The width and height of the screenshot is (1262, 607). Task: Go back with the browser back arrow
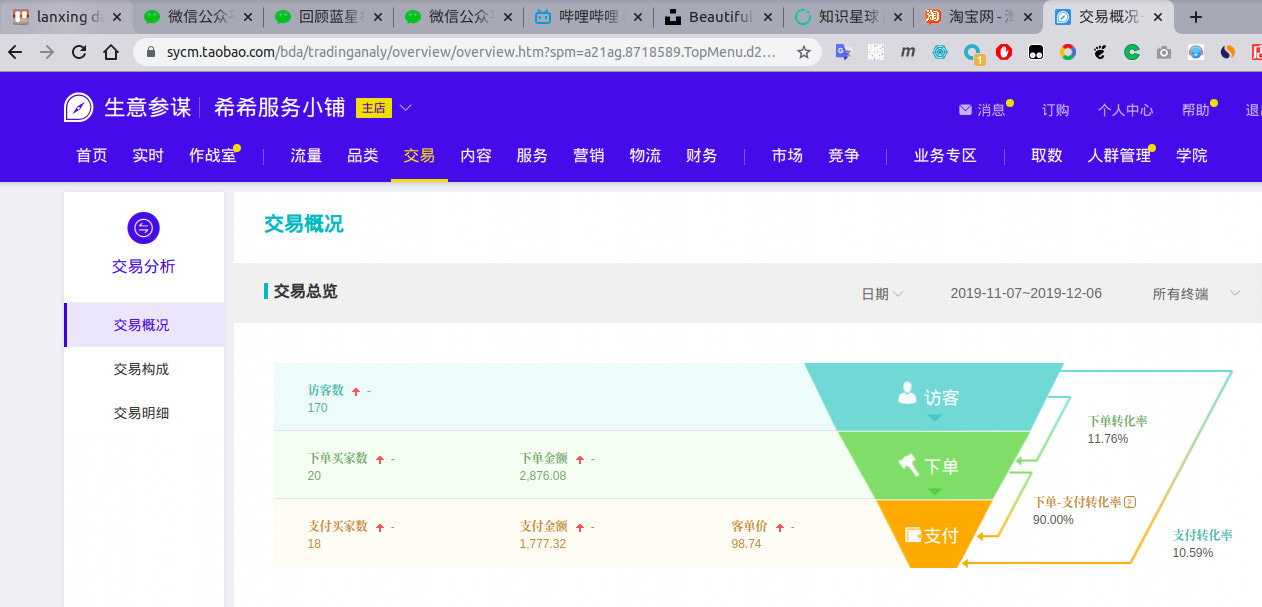(15, 52)
